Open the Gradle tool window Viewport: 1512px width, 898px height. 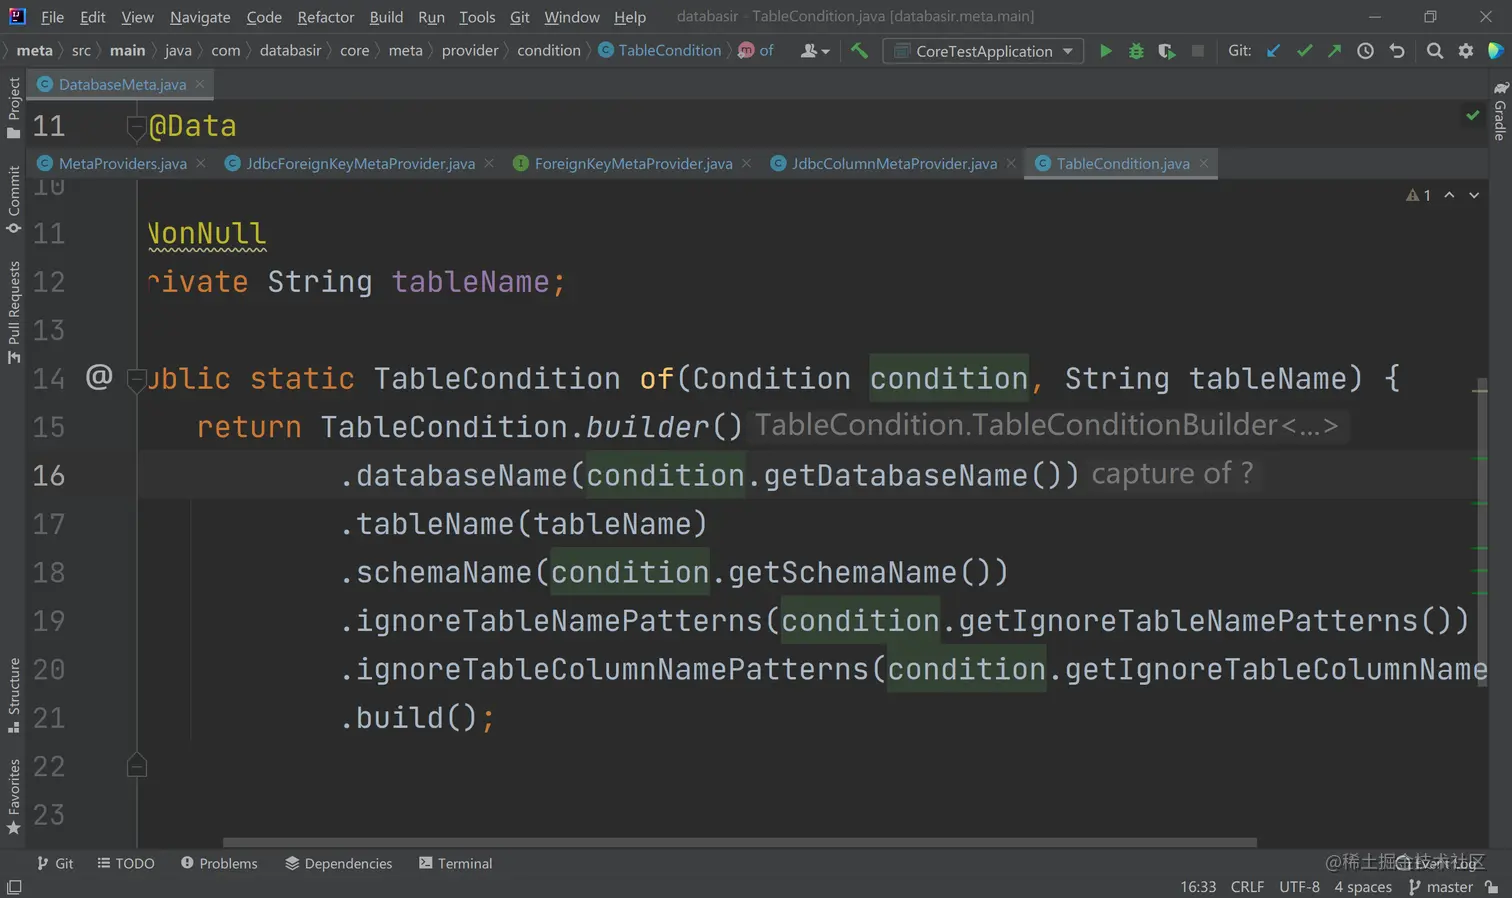[x=1500, y=111]
